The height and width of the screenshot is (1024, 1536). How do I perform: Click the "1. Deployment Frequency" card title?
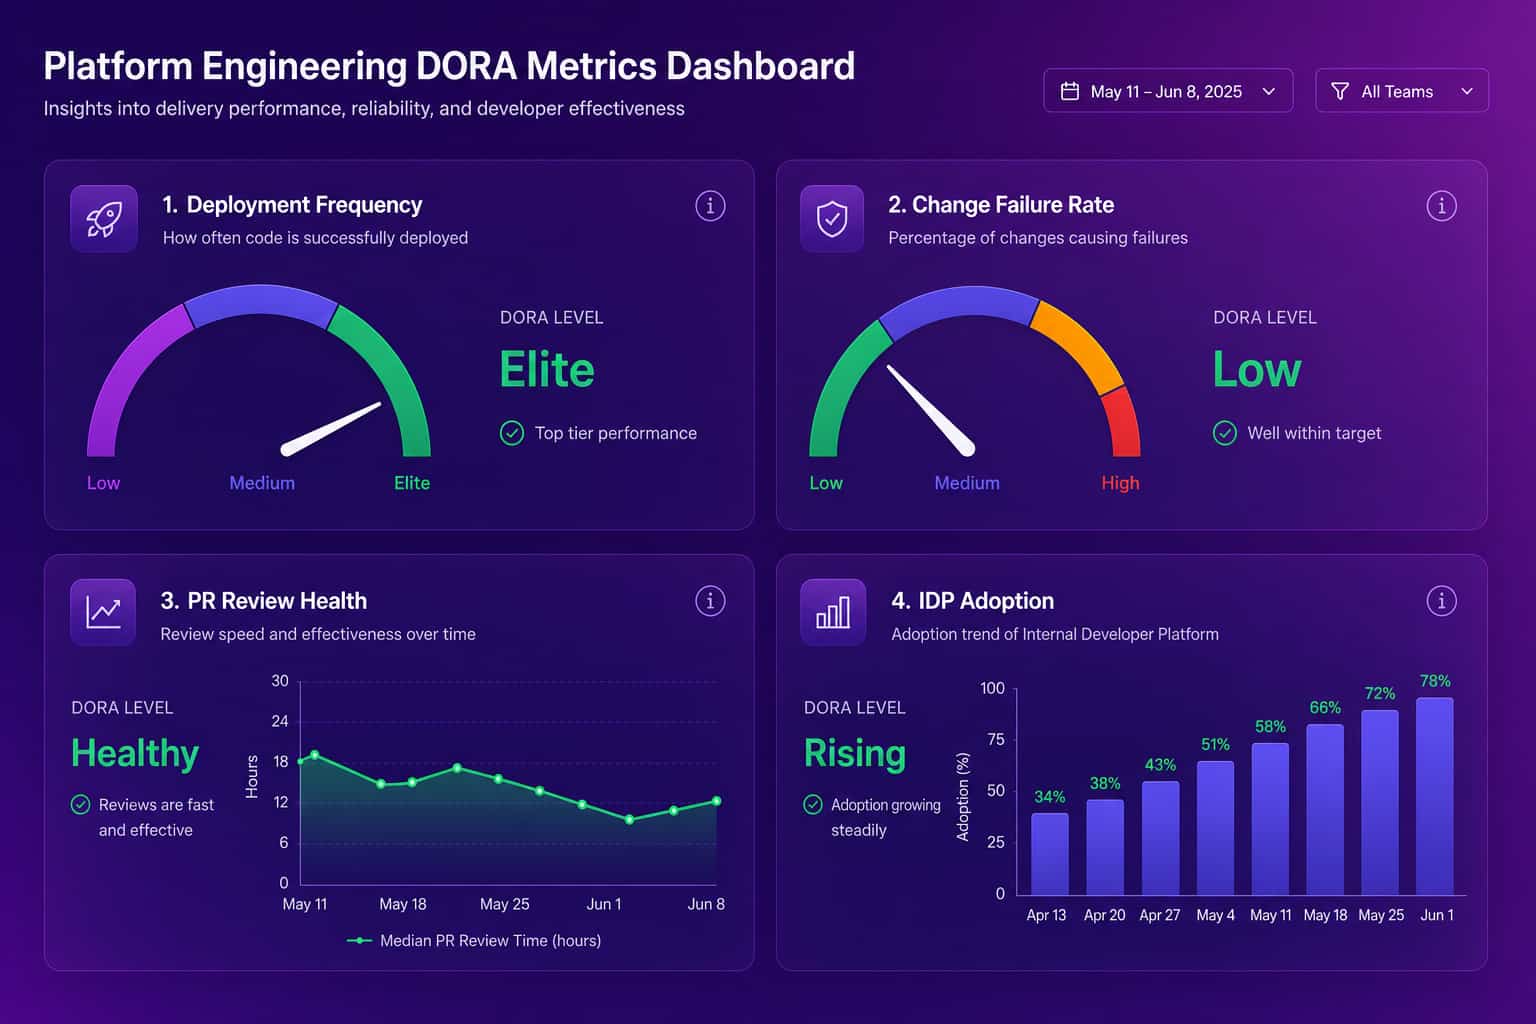[292, 205]
